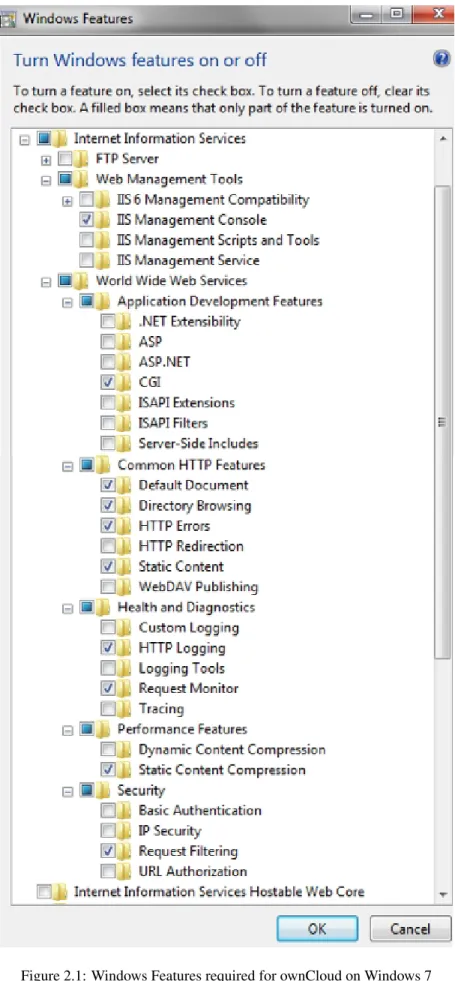Expand IIS 6 Management Compatibility
This screenshot has height=981, width=455.
[68, 201]
